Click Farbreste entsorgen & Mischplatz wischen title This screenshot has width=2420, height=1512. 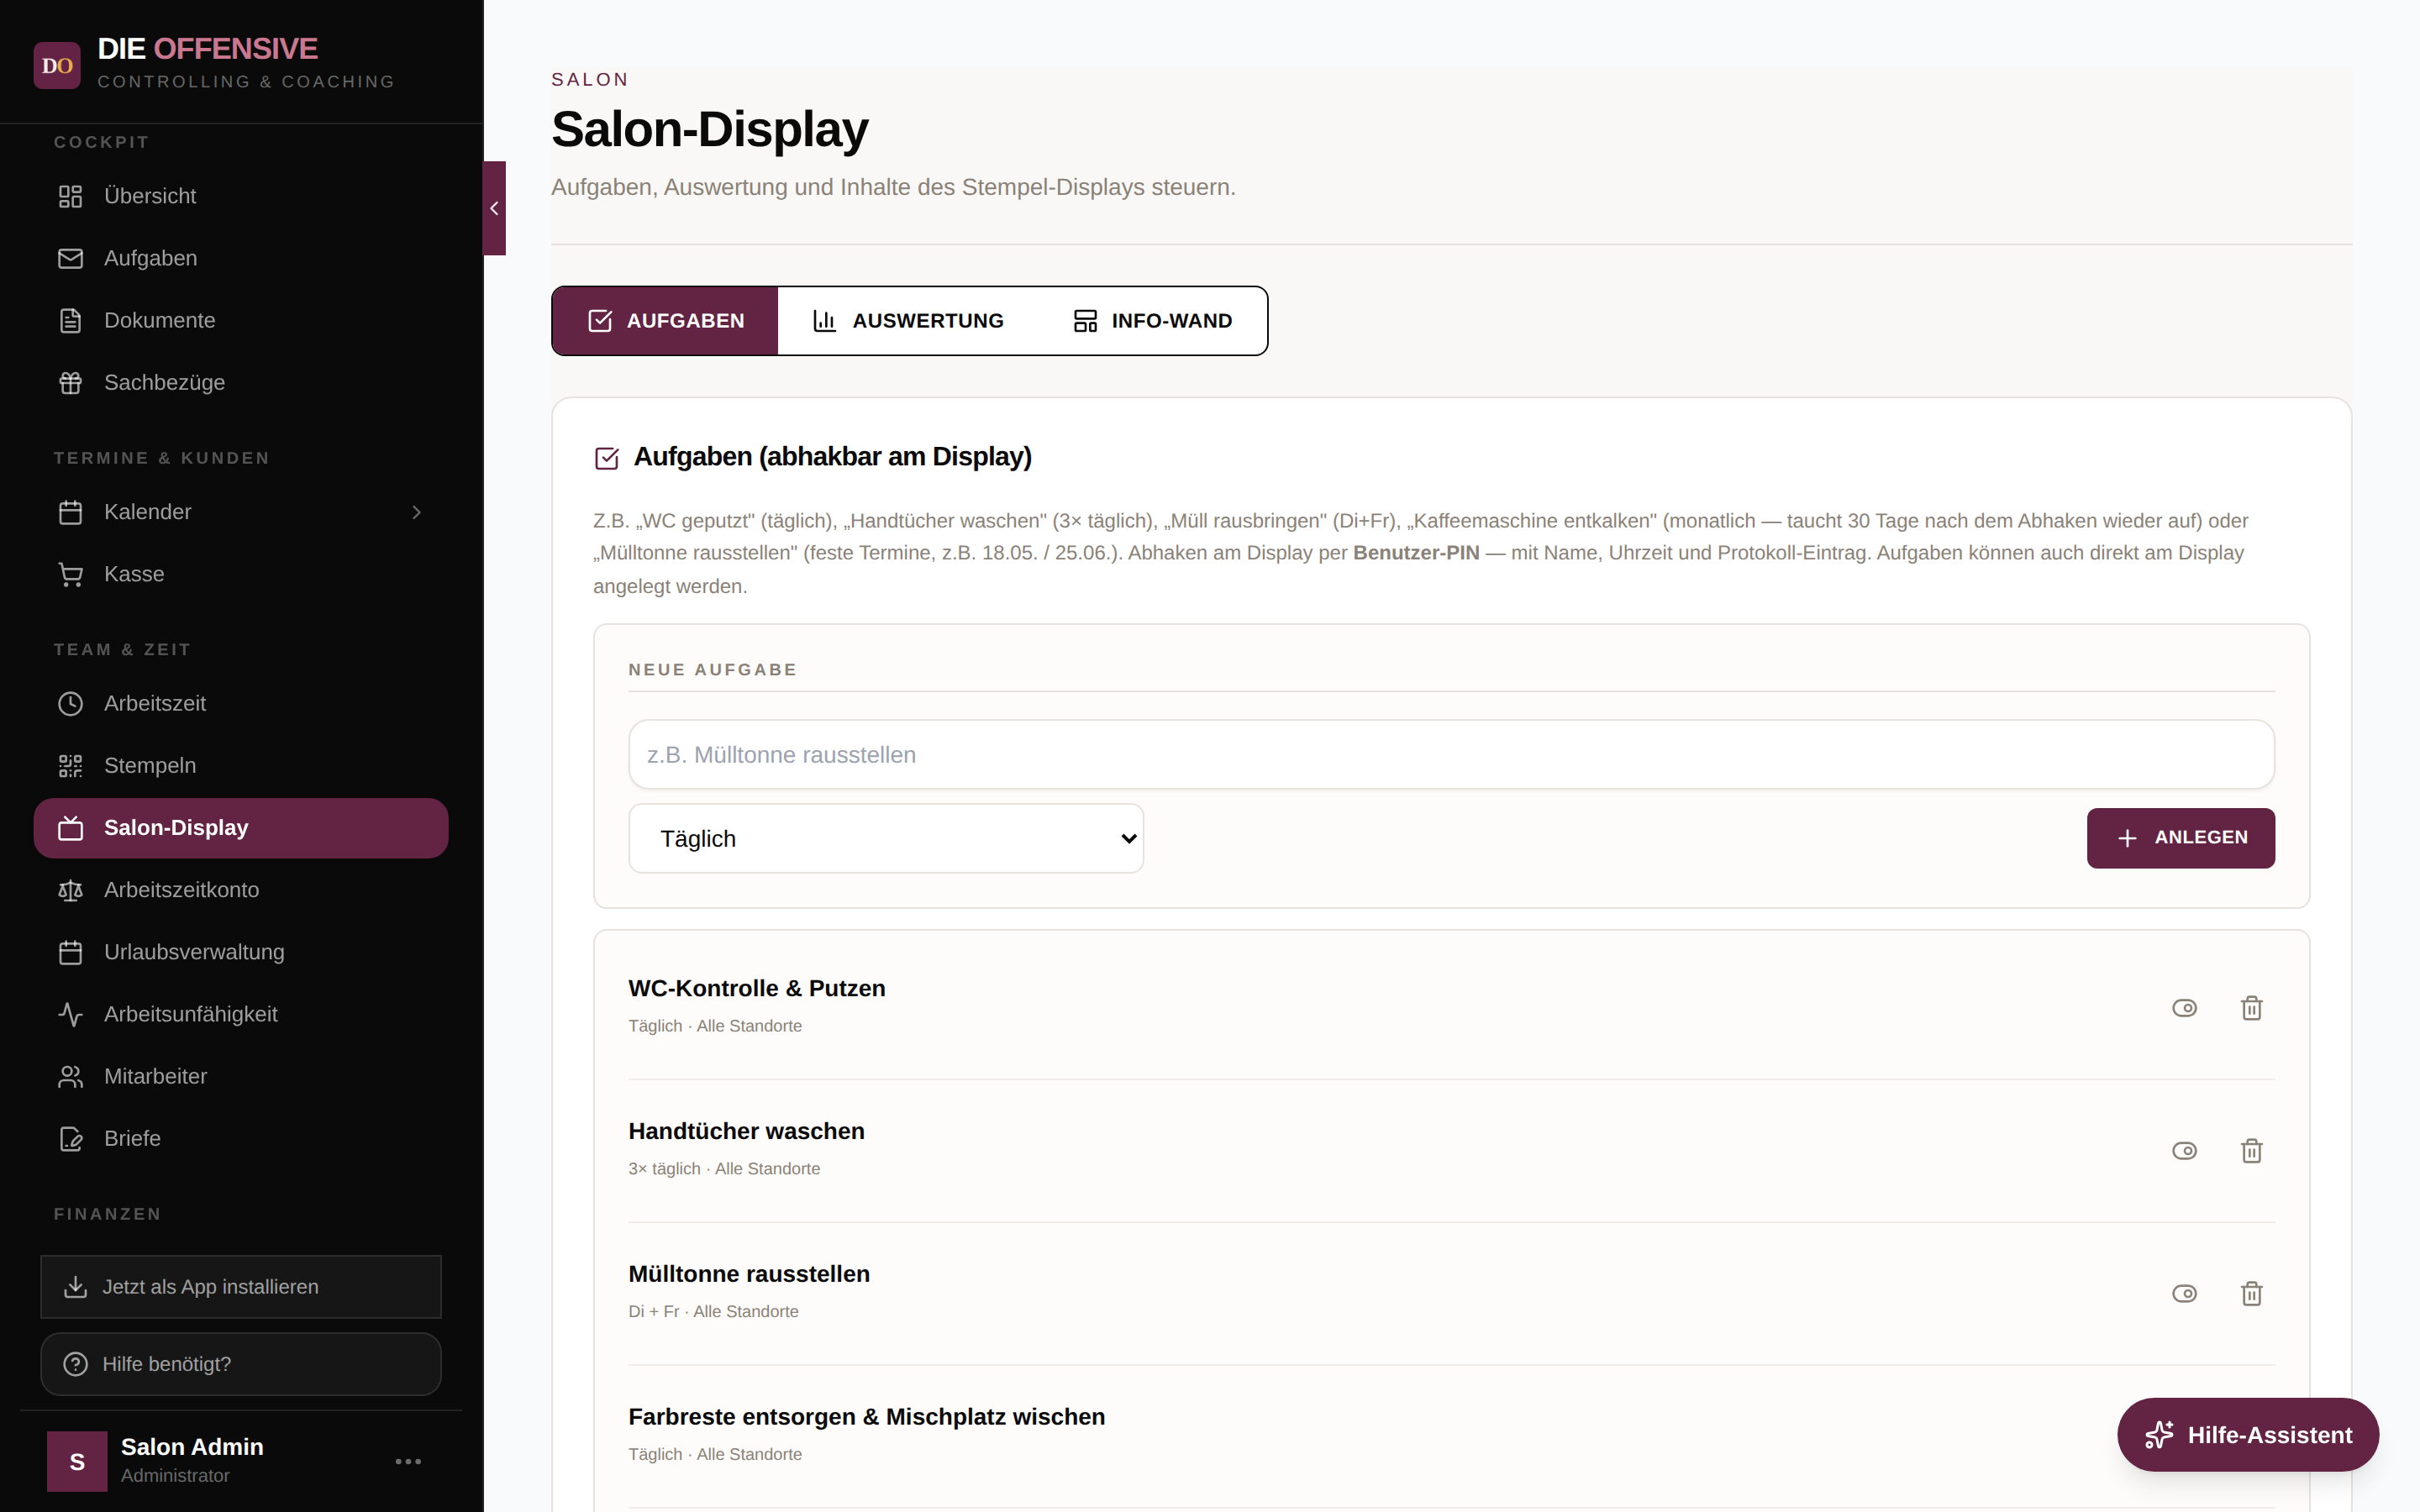pyautogui.click(x=867, y=1417)
